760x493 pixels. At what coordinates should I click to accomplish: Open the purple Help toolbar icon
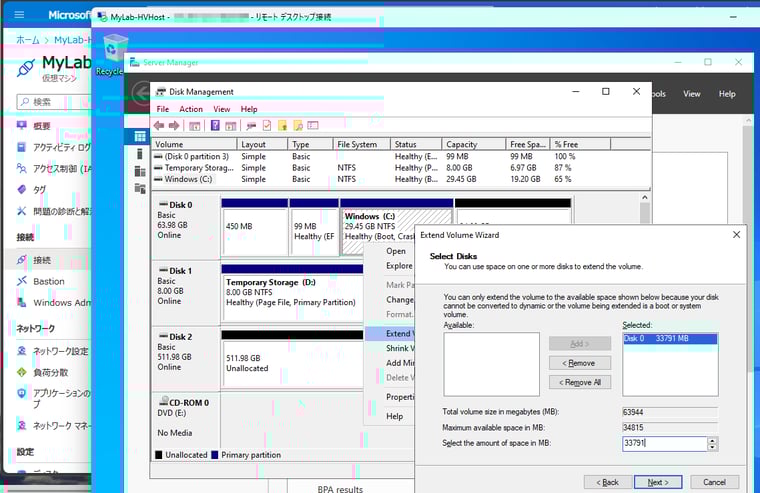pos(215,126)
